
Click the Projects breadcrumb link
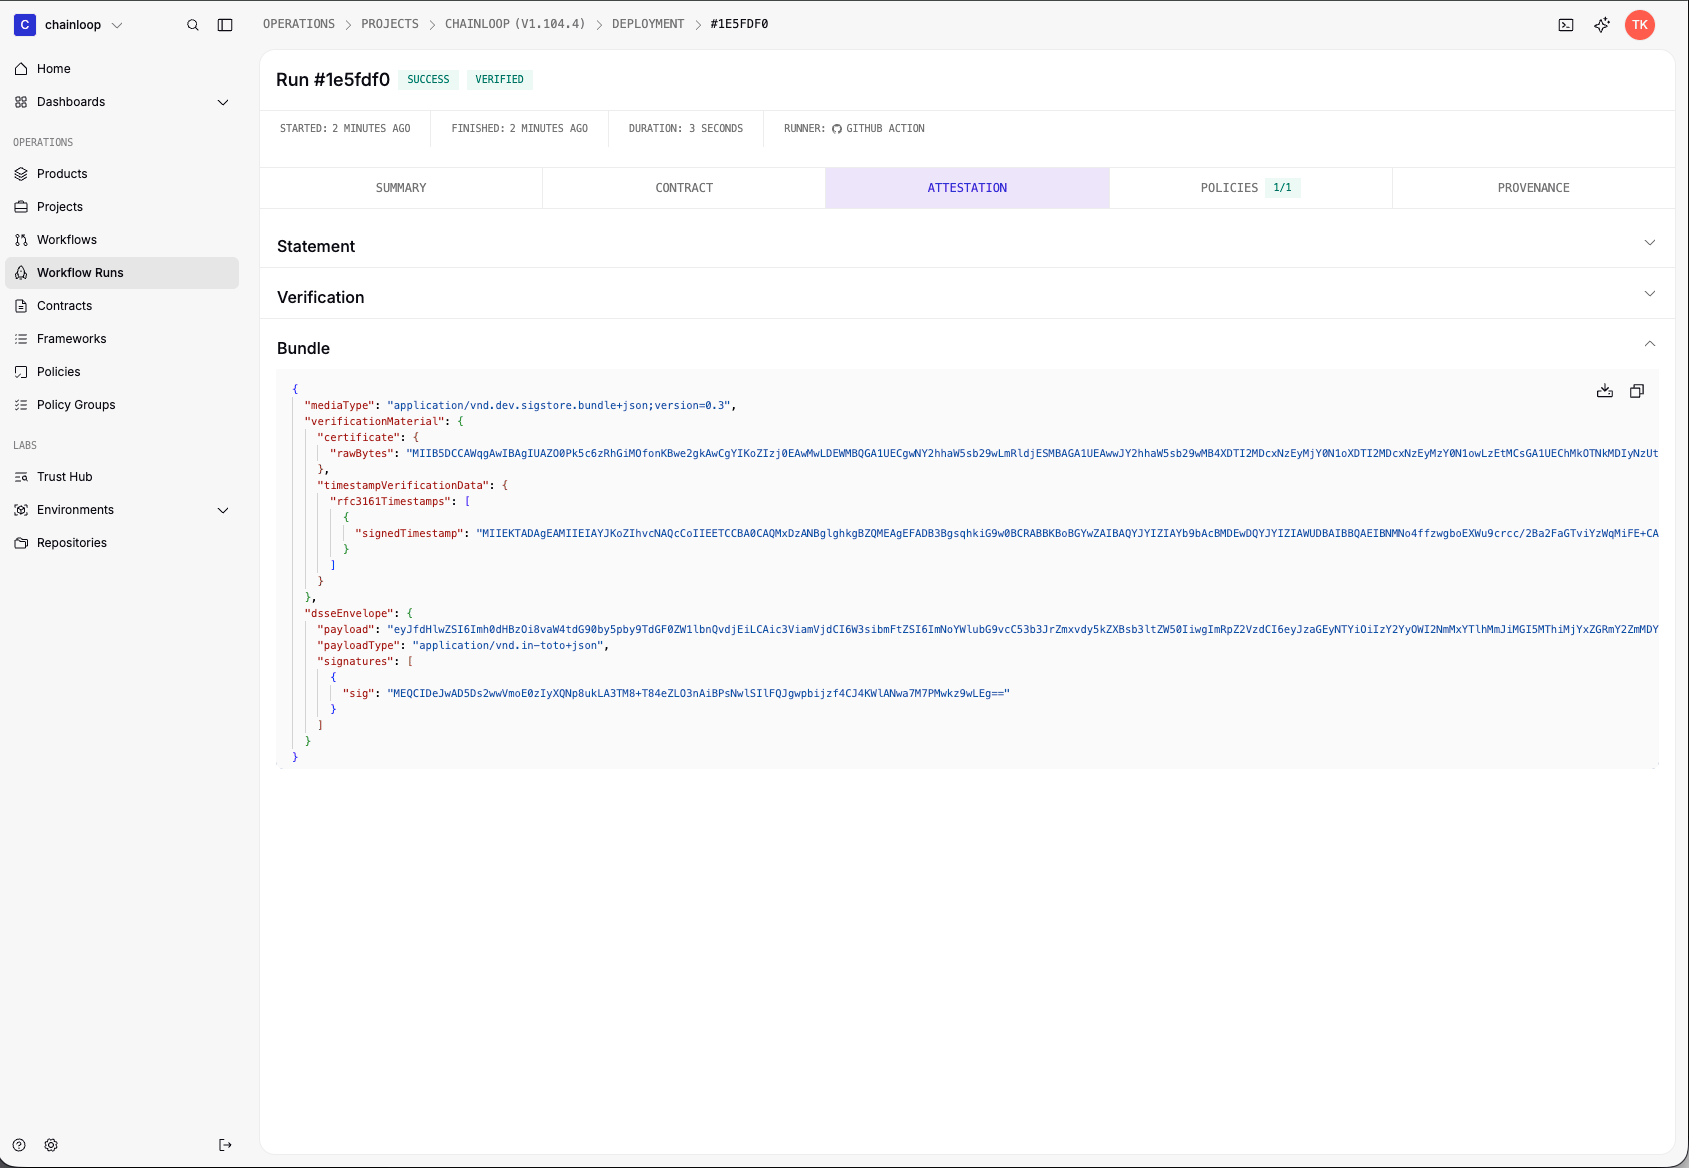(x=390, y=24)
